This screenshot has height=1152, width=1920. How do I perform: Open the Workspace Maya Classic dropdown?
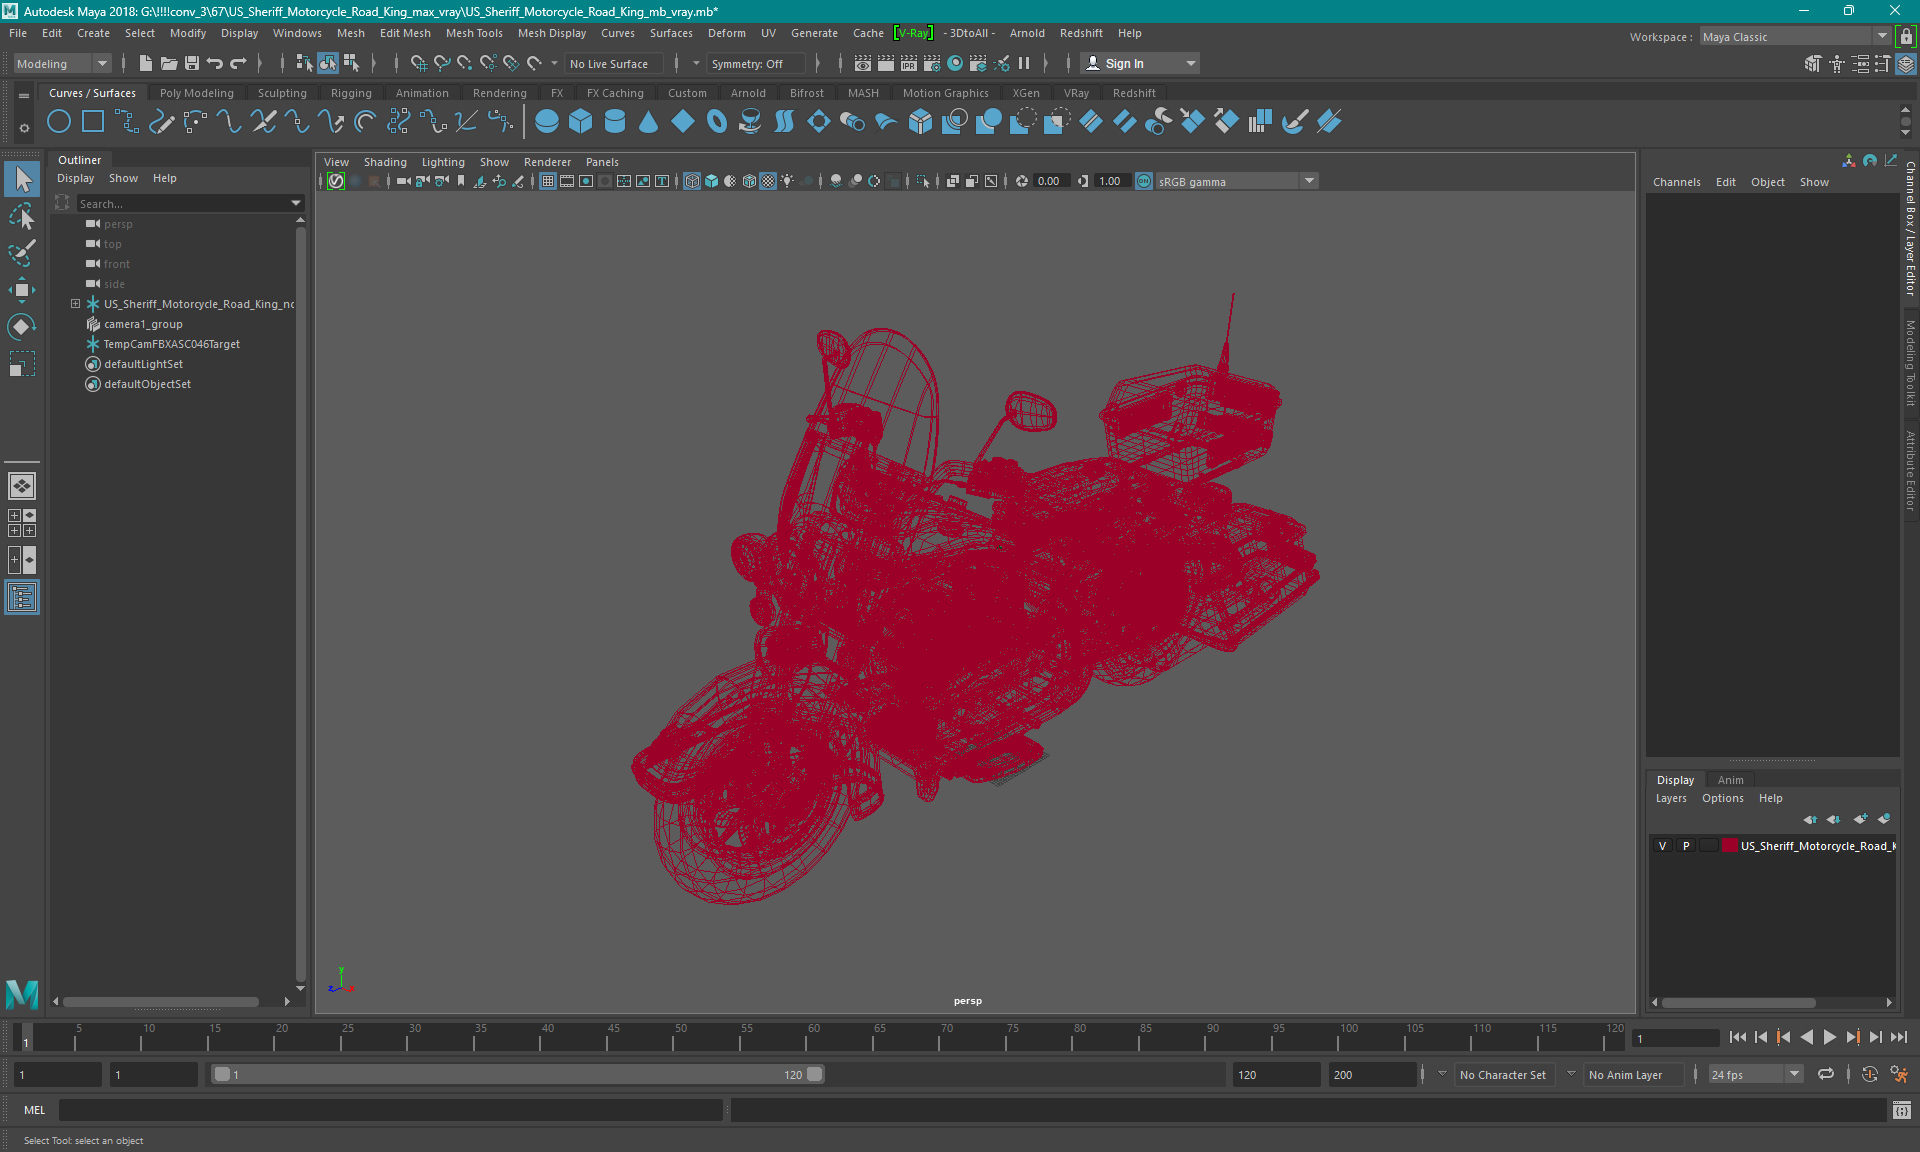pyautogui.click(x=1795, y=37)
